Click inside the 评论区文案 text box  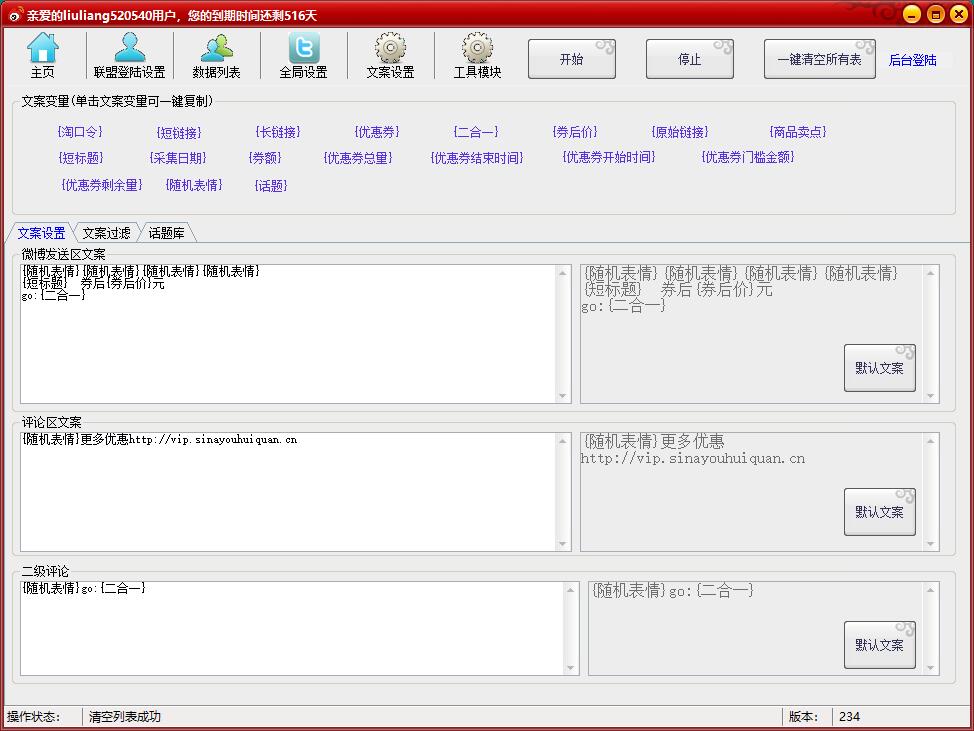[289, 491]
